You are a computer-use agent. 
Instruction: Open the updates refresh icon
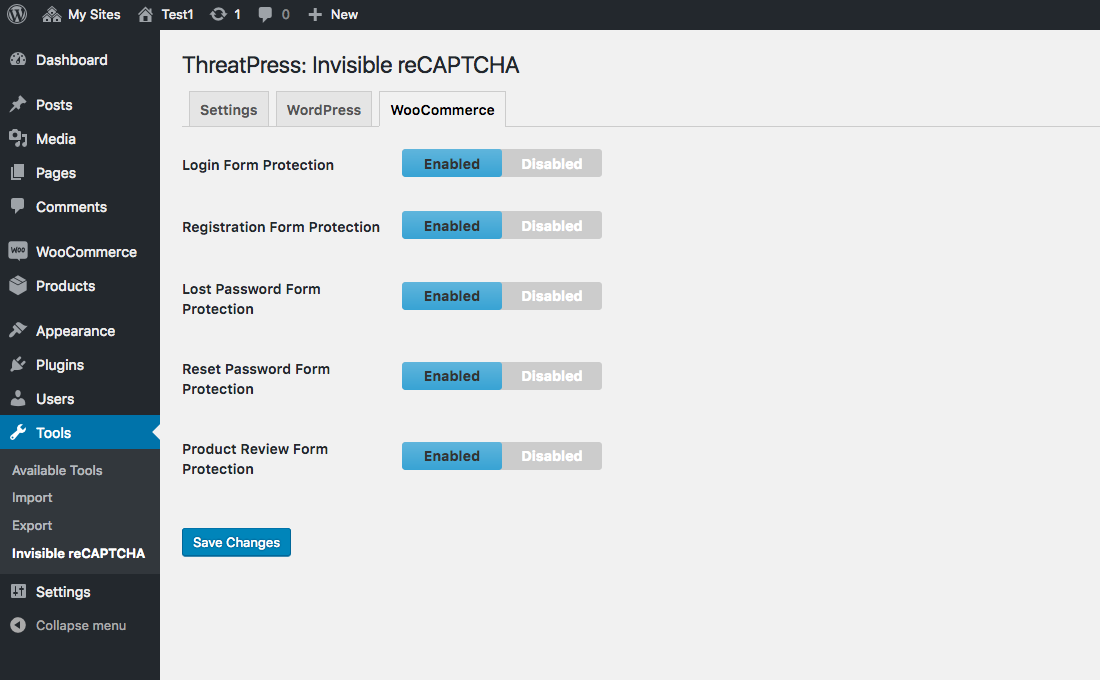(x=218, y=14)
